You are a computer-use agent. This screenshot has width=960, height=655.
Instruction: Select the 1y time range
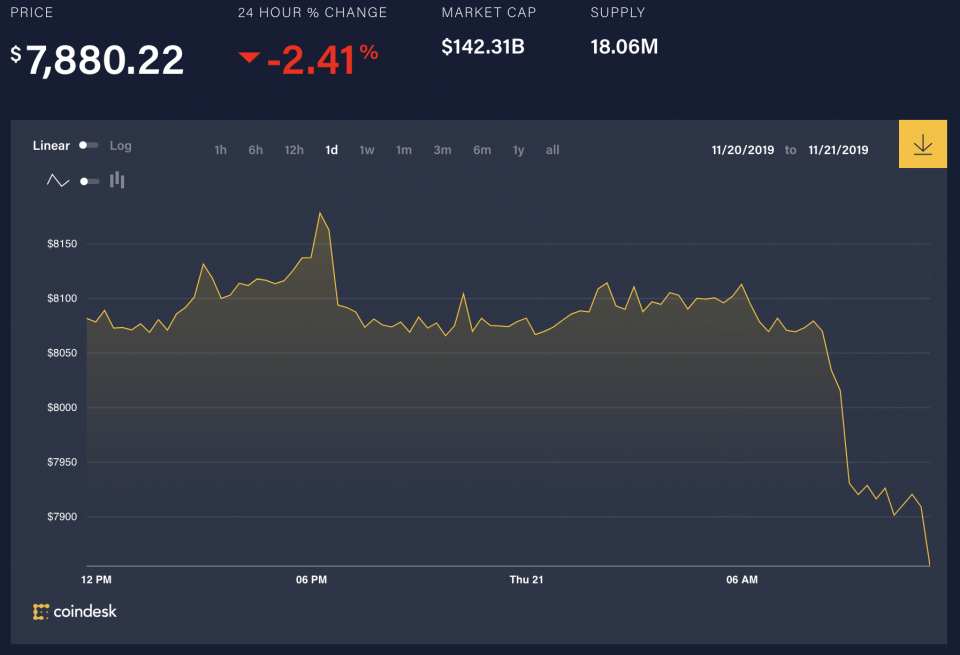pos(519,150)
